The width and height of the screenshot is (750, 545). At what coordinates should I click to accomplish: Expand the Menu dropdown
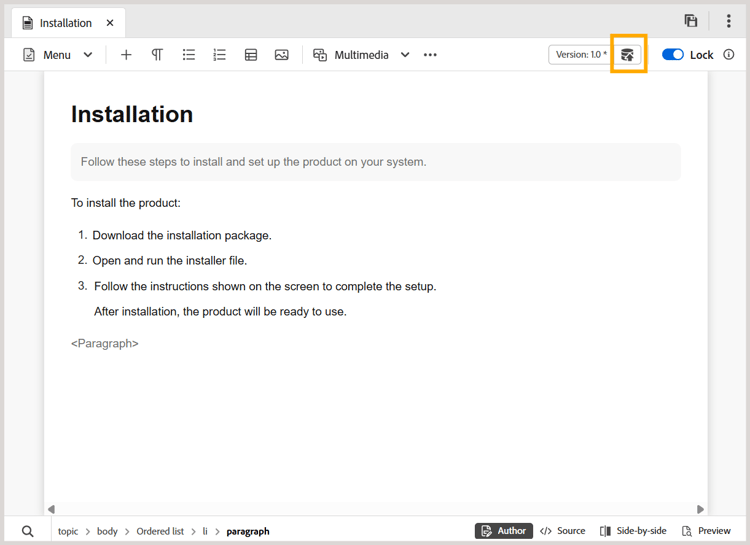[88, 55]
